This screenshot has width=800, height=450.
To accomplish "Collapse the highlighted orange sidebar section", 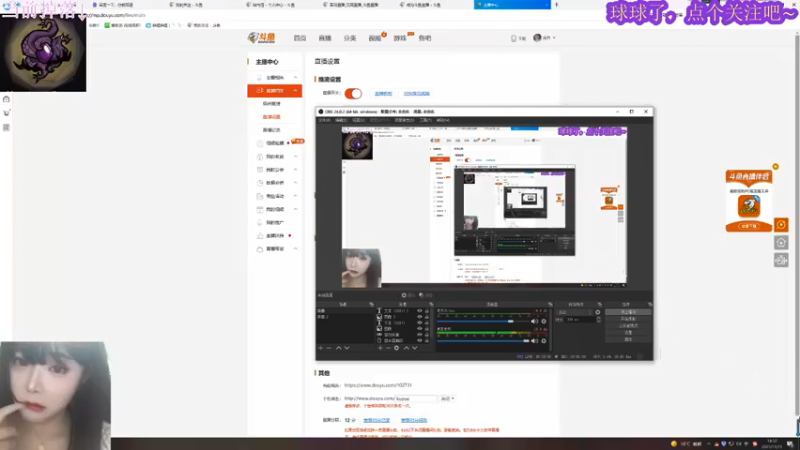I will pos(274,91).
